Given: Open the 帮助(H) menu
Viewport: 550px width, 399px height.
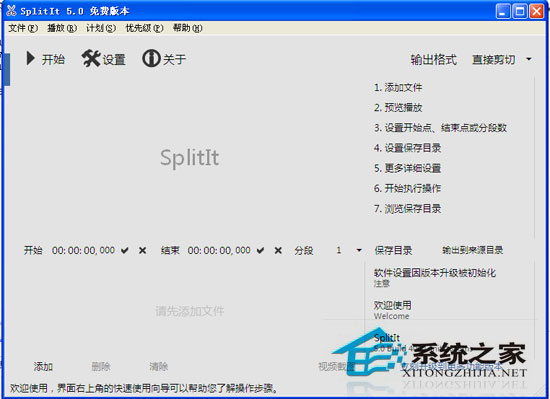Looking at the screenshot, I should [x=188, y=28].
